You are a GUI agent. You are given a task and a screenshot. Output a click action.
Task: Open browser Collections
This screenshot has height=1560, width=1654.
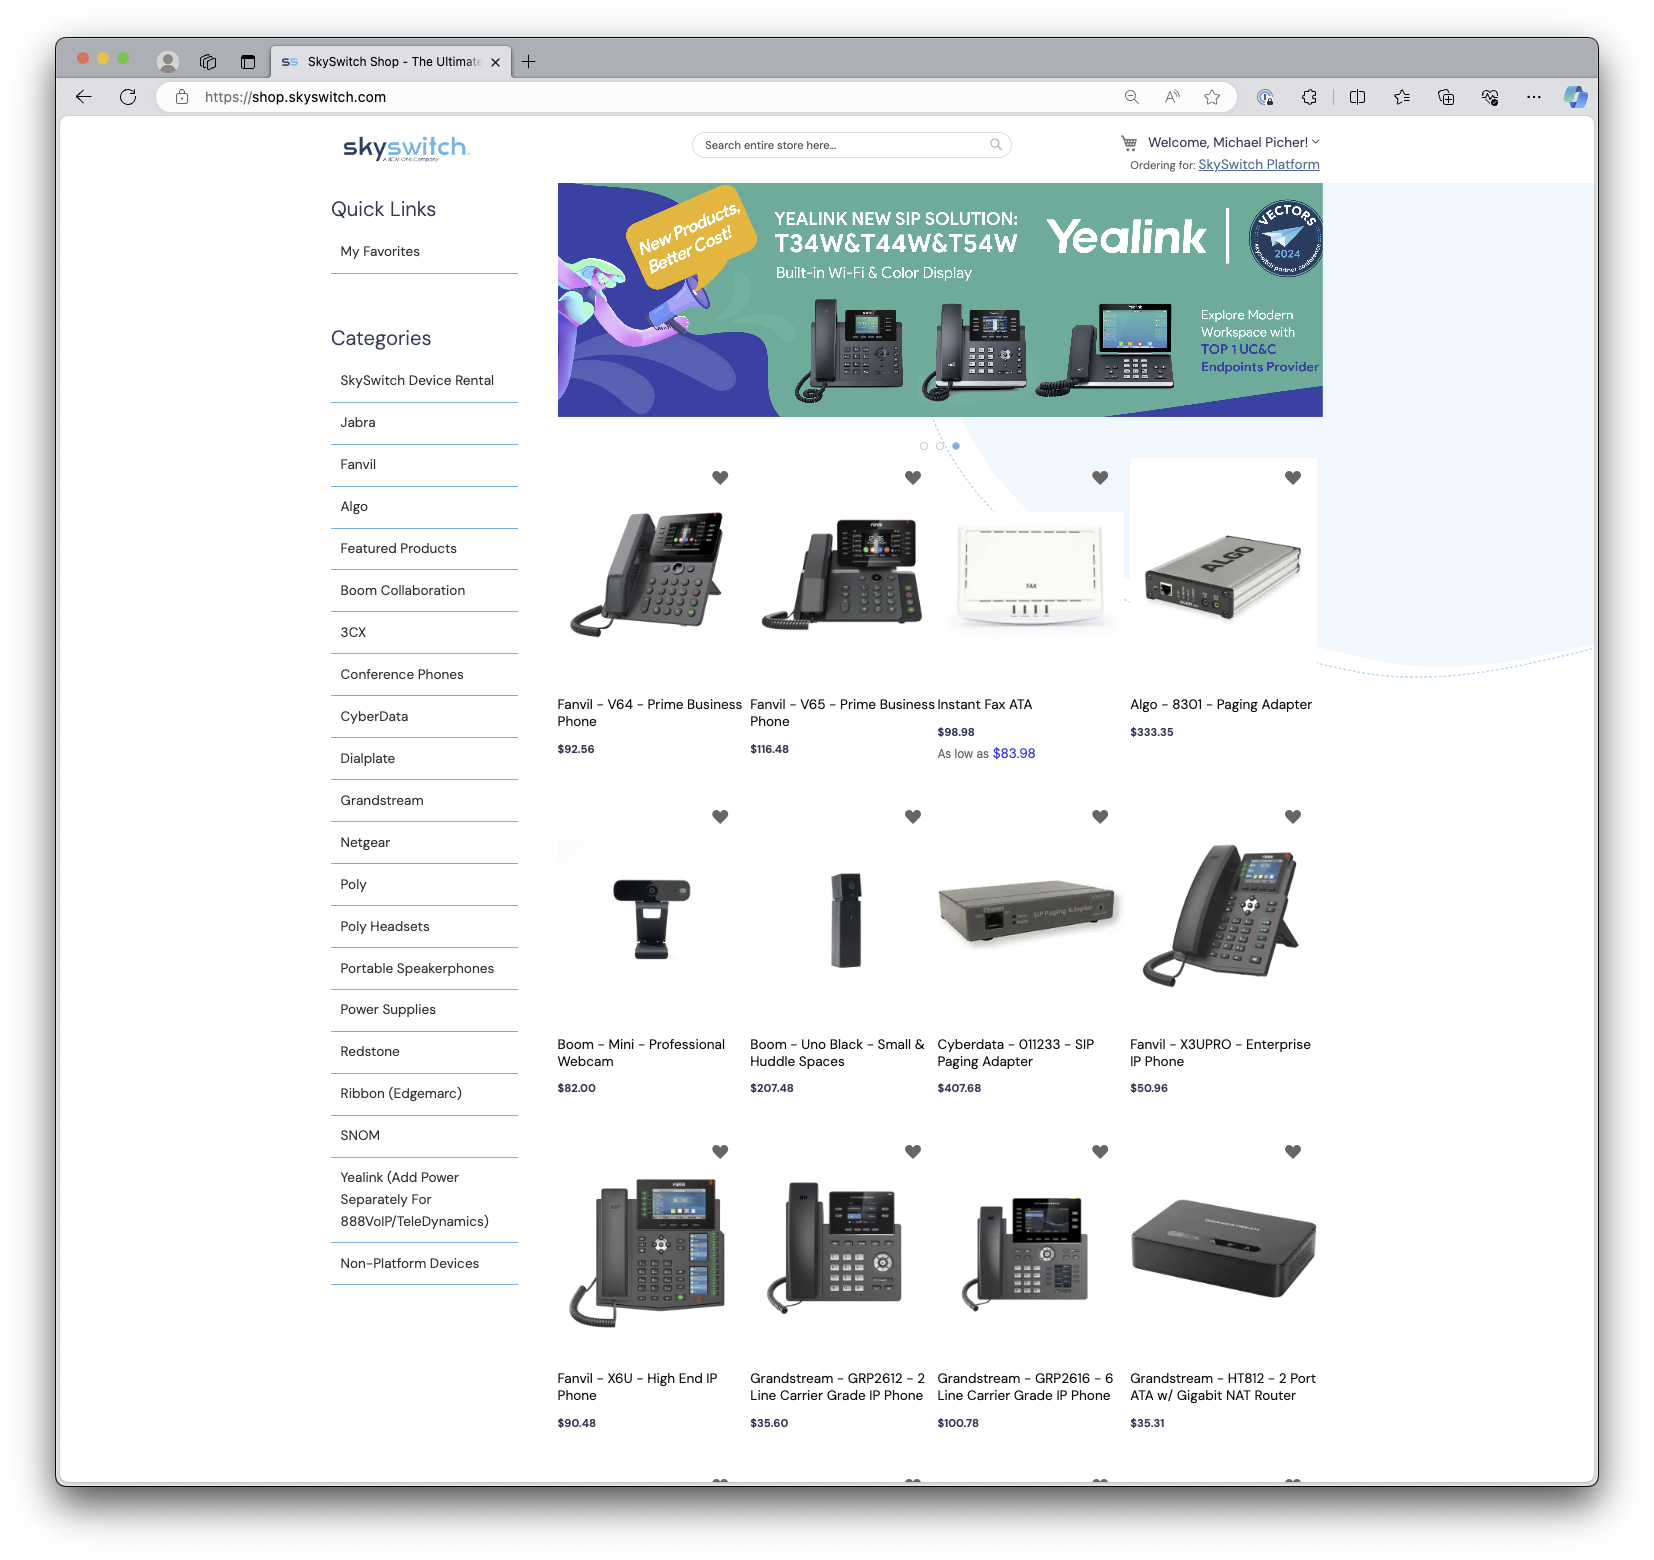(x=1446, y=97)
